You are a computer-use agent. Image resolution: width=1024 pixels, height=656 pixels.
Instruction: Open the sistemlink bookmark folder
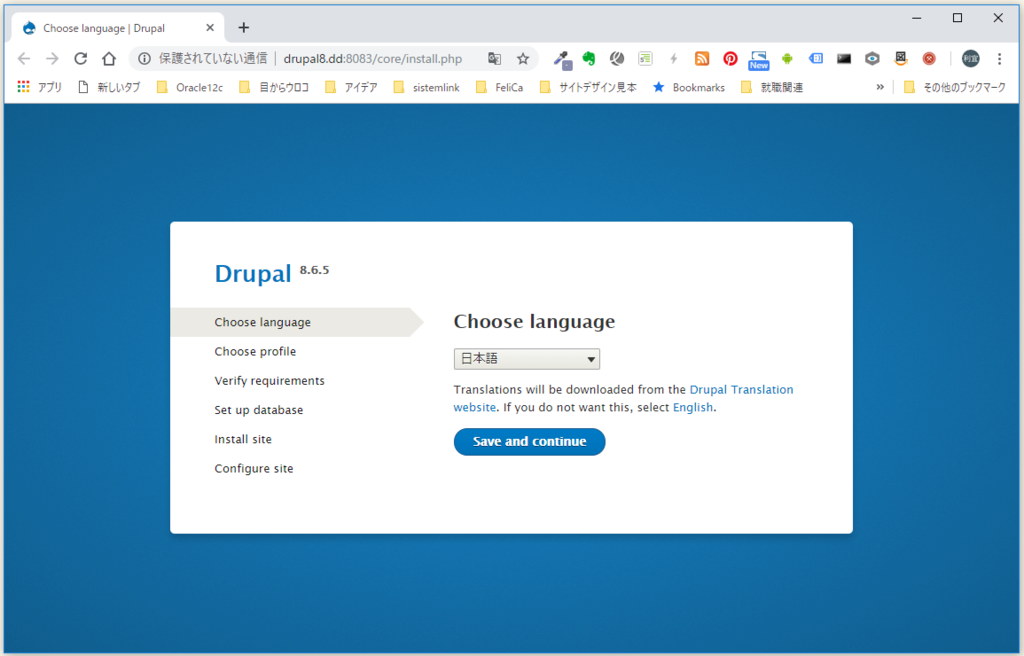click(426, 87)
